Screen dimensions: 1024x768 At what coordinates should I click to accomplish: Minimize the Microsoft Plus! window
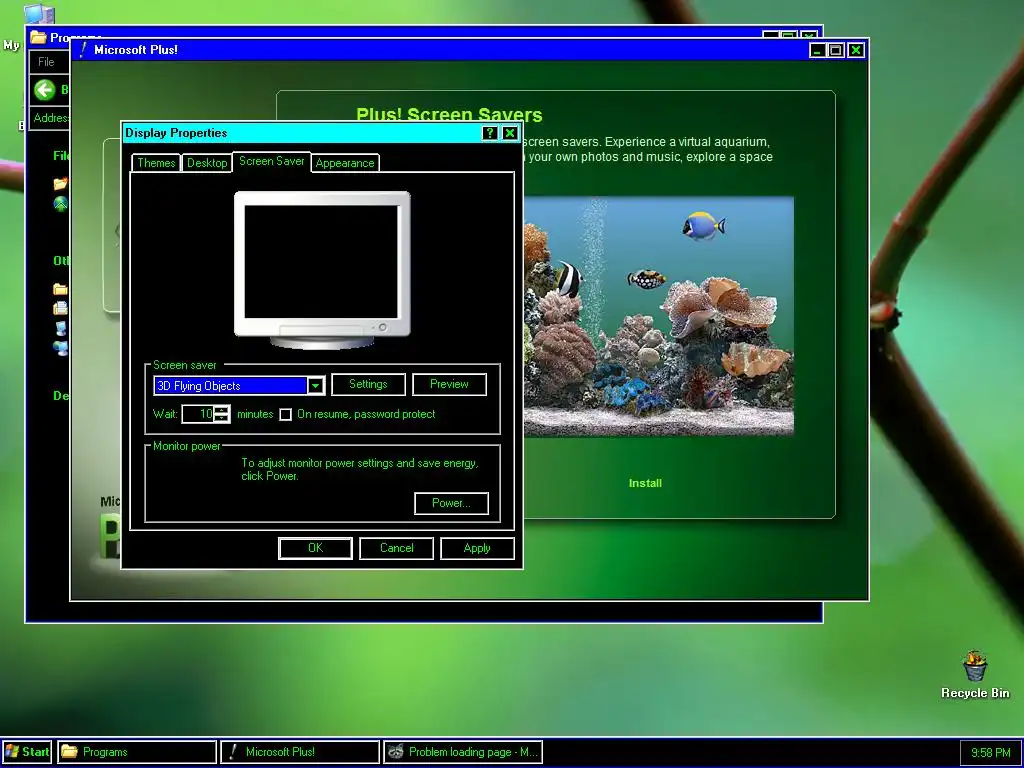click(x=817, y=50)
